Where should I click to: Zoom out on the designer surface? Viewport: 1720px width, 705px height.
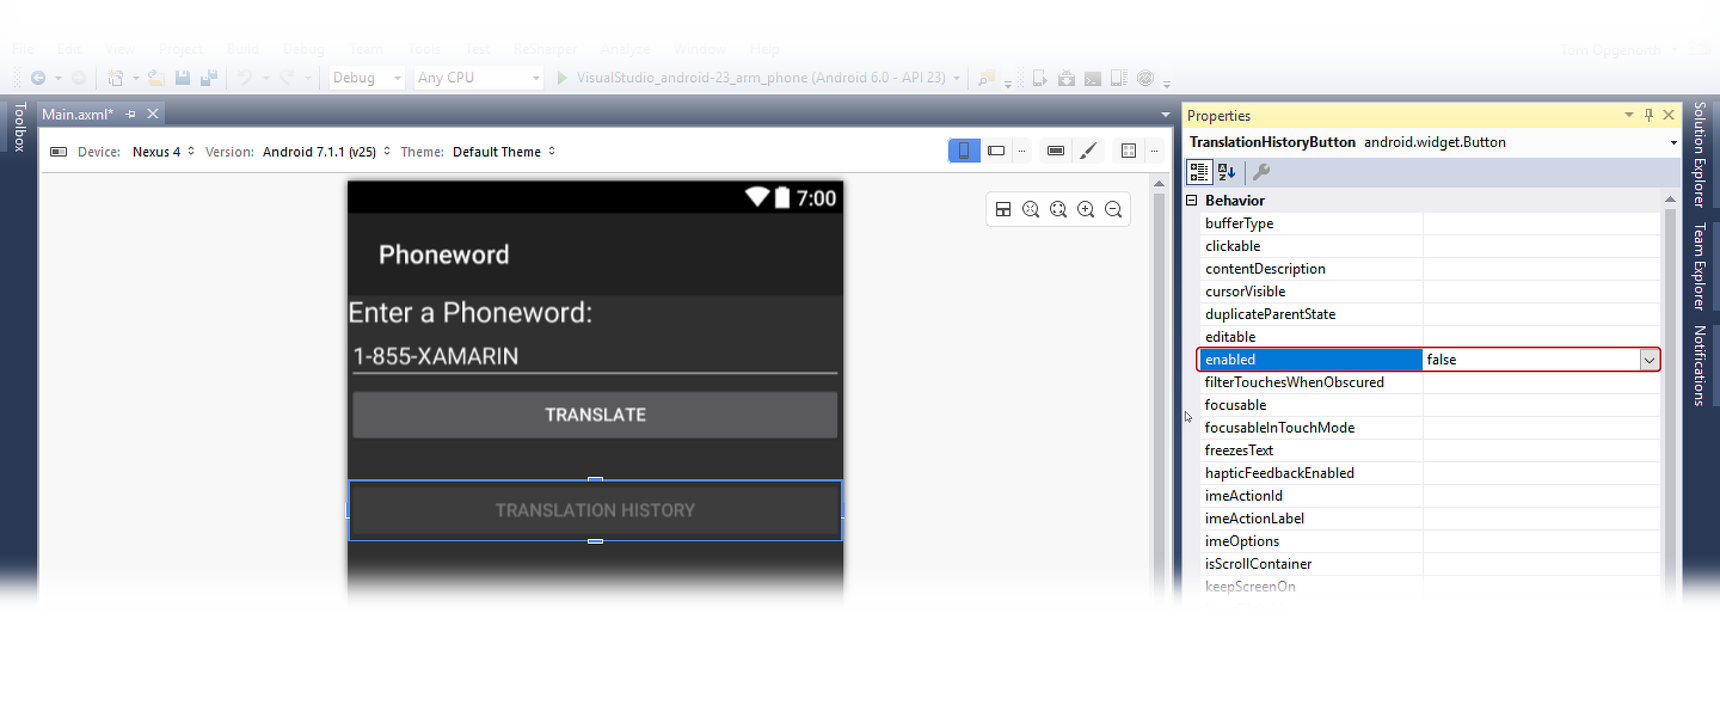click(1113, 209)
